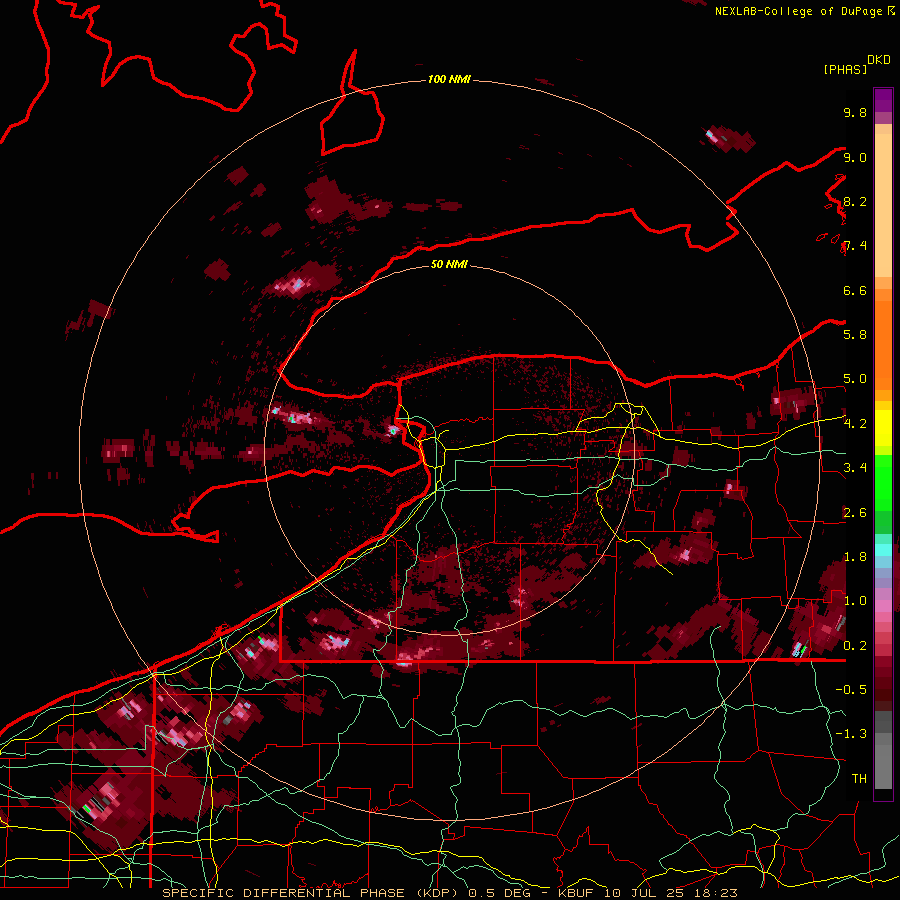Pick the pink segment of the color bar
Viewport: 900px width, 900px height.
(883, 606)
